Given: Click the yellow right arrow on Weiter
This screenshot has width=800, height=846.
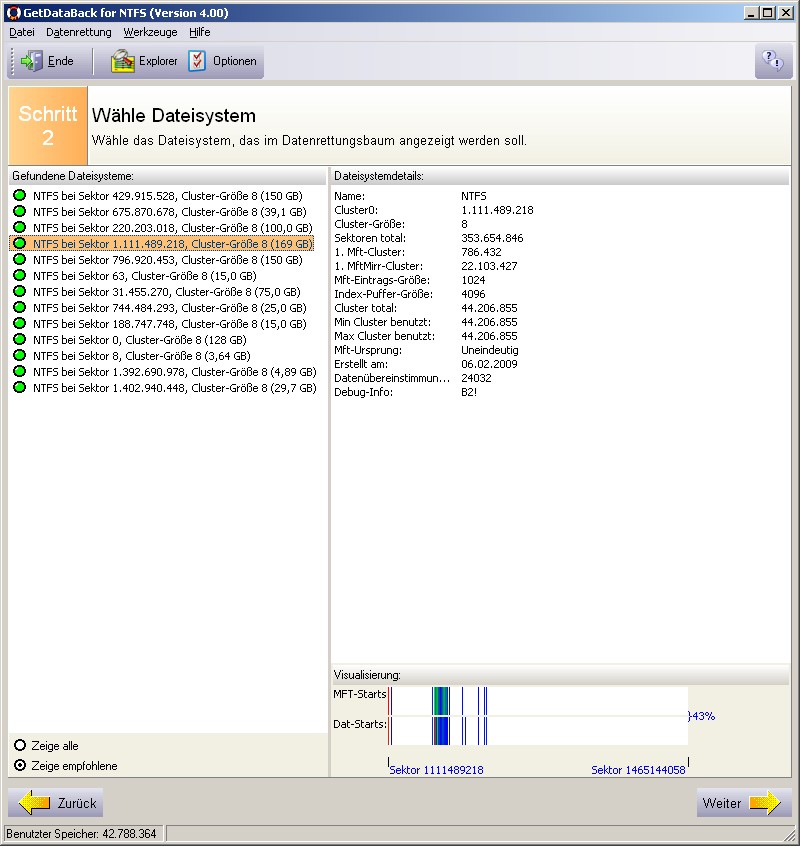Looking at the screenshot, I should click(765, 803).
